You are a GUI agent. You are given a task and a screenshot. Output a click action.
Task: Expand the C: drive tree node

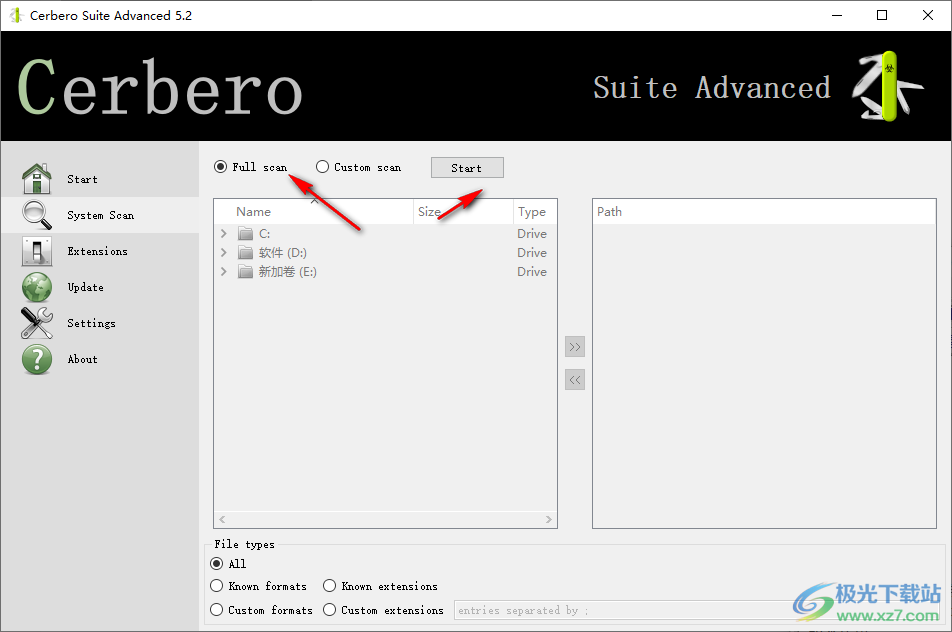[223, 234]
